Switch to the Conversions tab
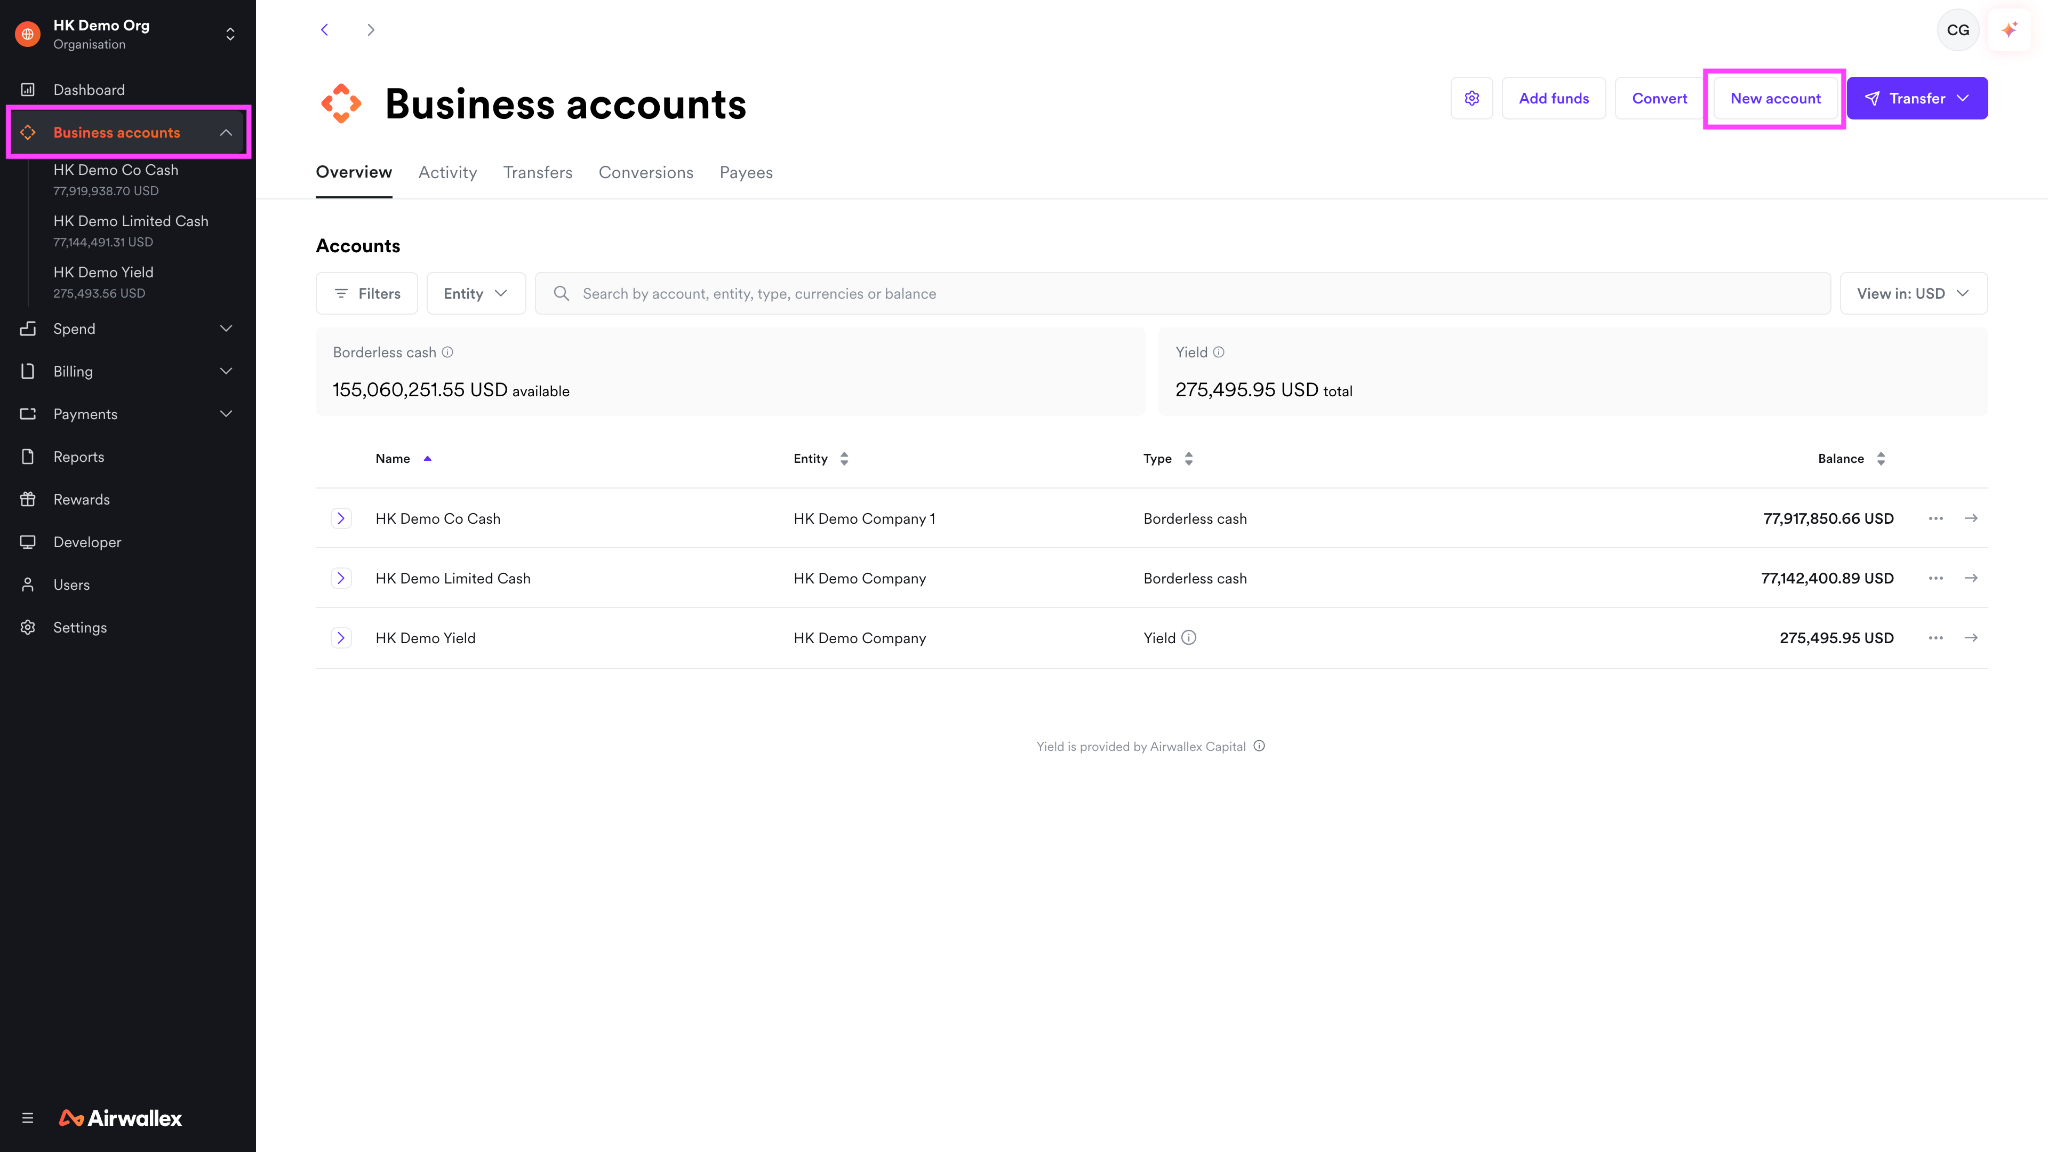This screenshot has width=2048, height=1152. [x=646, y=173]
